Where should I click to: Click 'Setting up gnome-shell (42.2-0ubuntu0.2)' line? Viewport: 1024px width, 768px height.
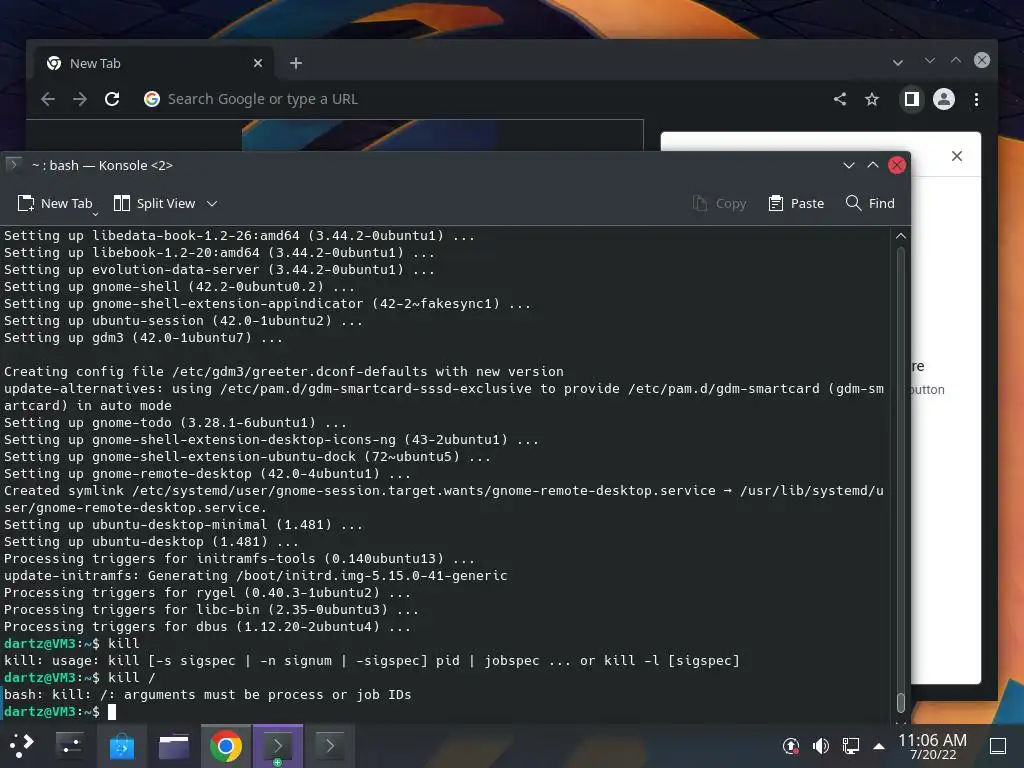click(x=180, y=287)
